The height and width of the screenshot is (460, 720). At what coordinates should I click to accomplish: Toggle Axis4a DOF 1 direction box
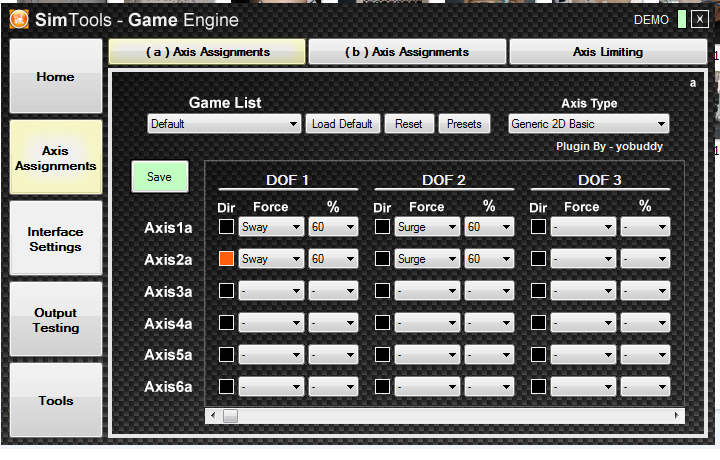click(x=226, y=323)
